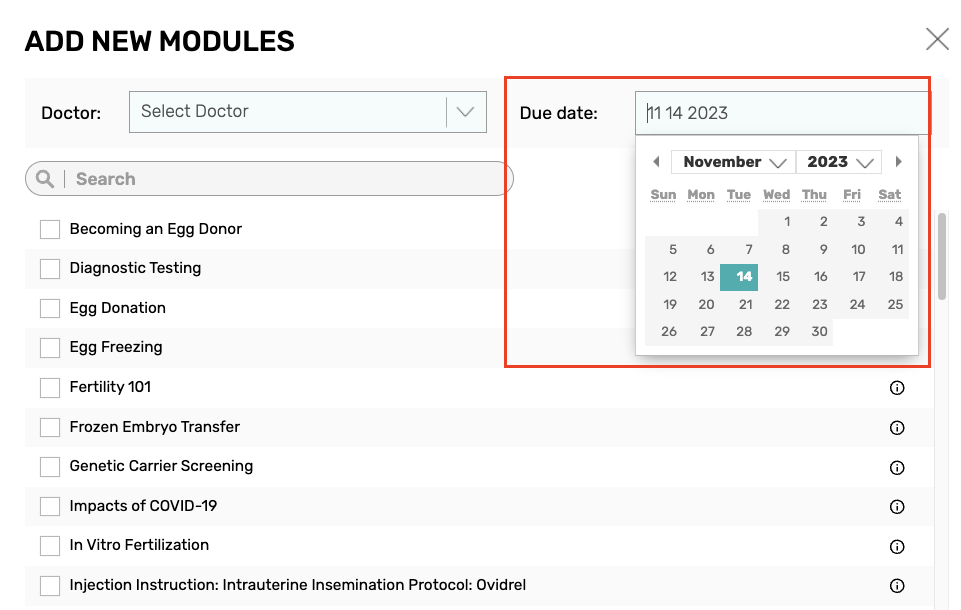The height and width of the screenshot is (610, 961).
Task: Go to next month in calendar
Action: [x=898, y=161]
